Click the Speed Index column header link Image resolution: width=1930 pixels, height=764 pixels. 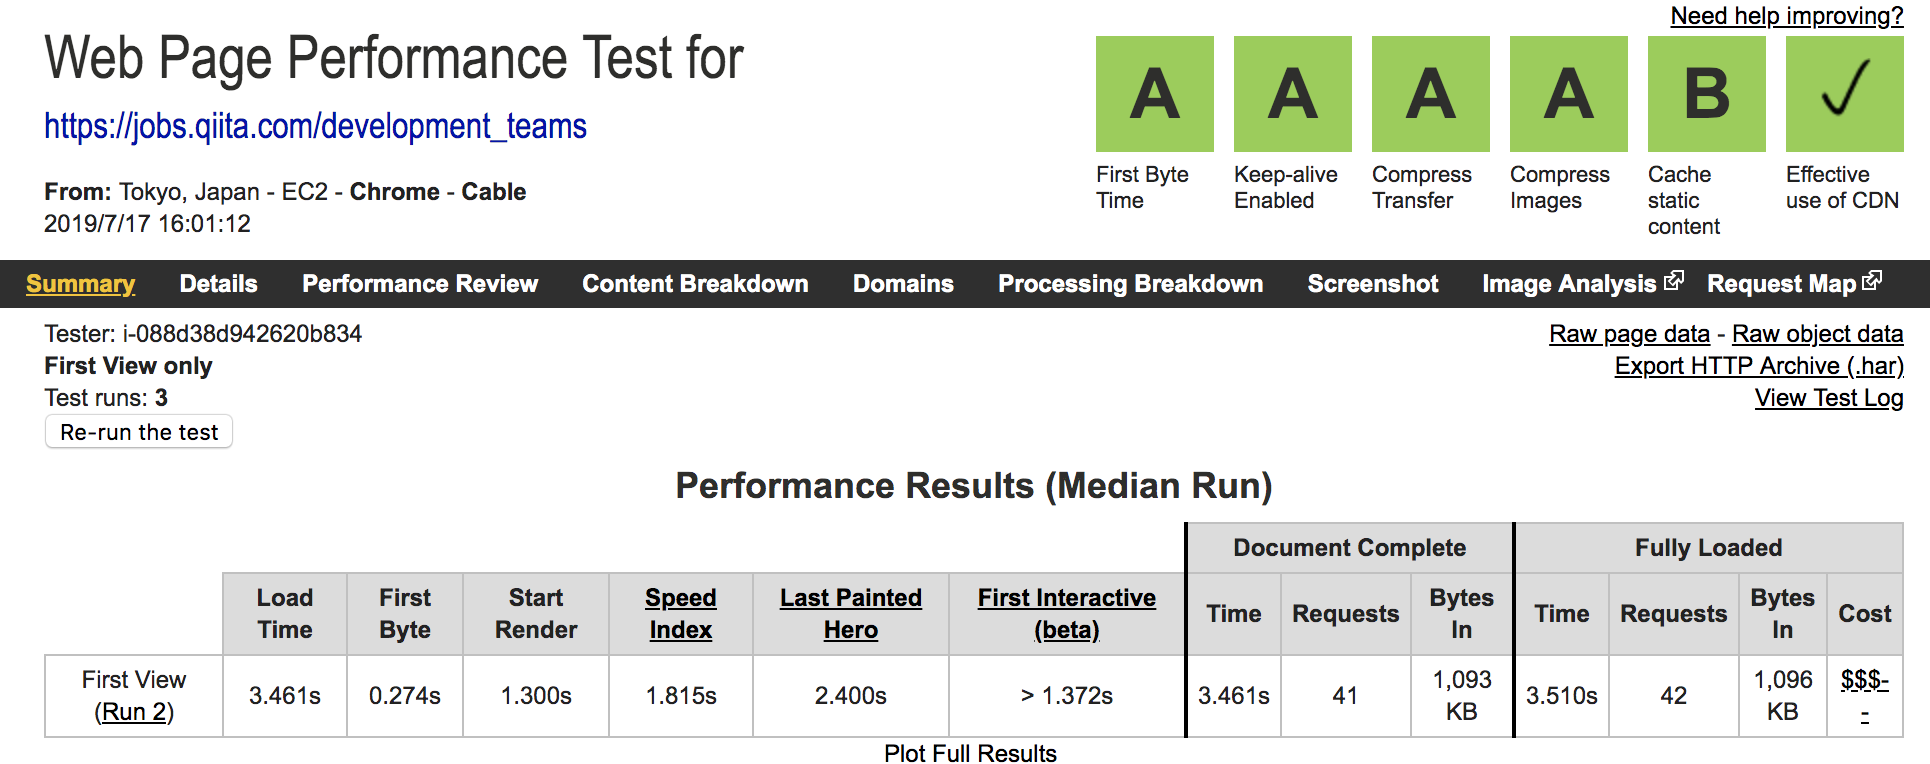point(680,614)
